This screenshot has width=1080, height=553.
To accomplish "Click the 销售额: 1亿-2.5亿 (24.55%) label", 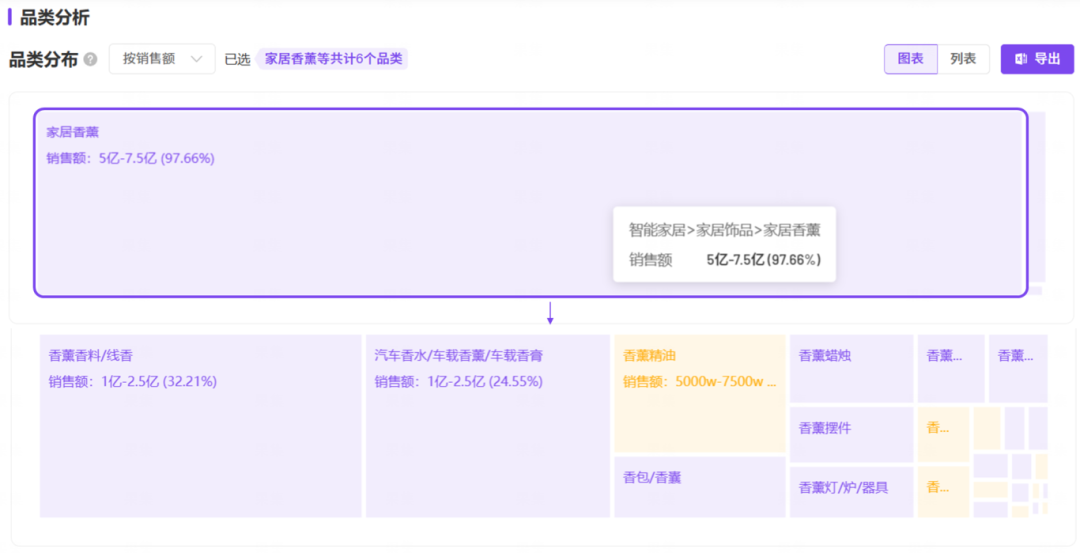I will [x=459, y=382].
